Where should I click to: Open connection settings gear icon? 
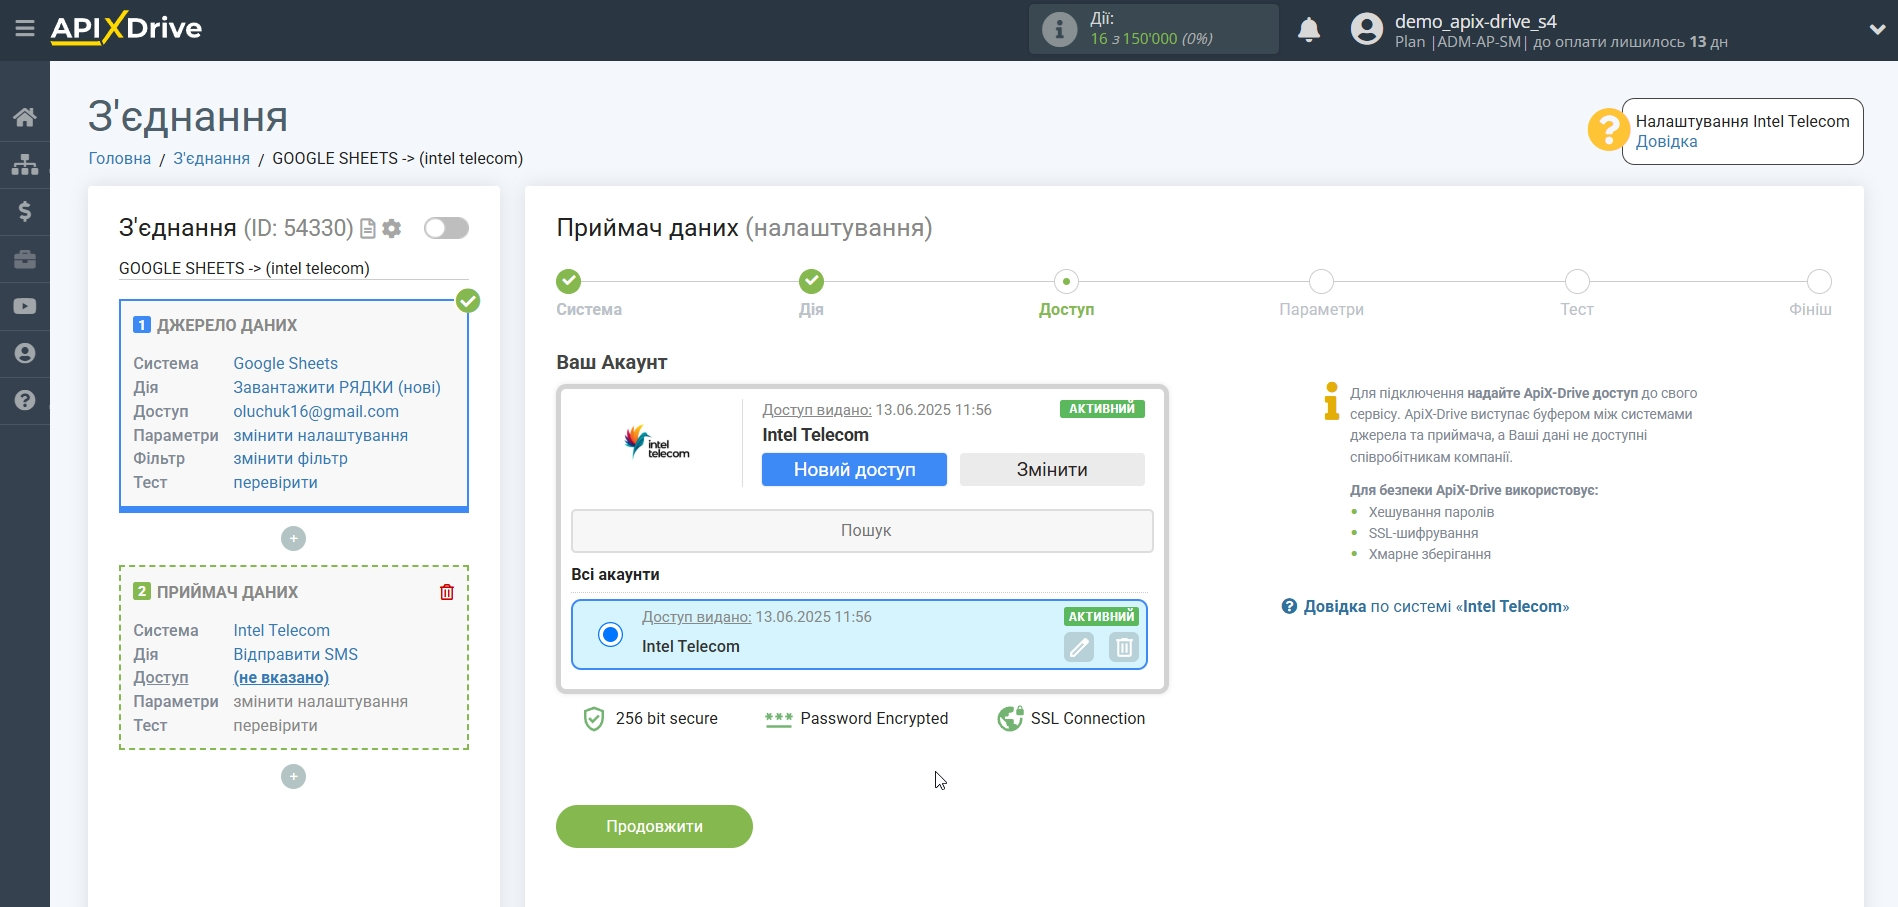pos(392,229)
